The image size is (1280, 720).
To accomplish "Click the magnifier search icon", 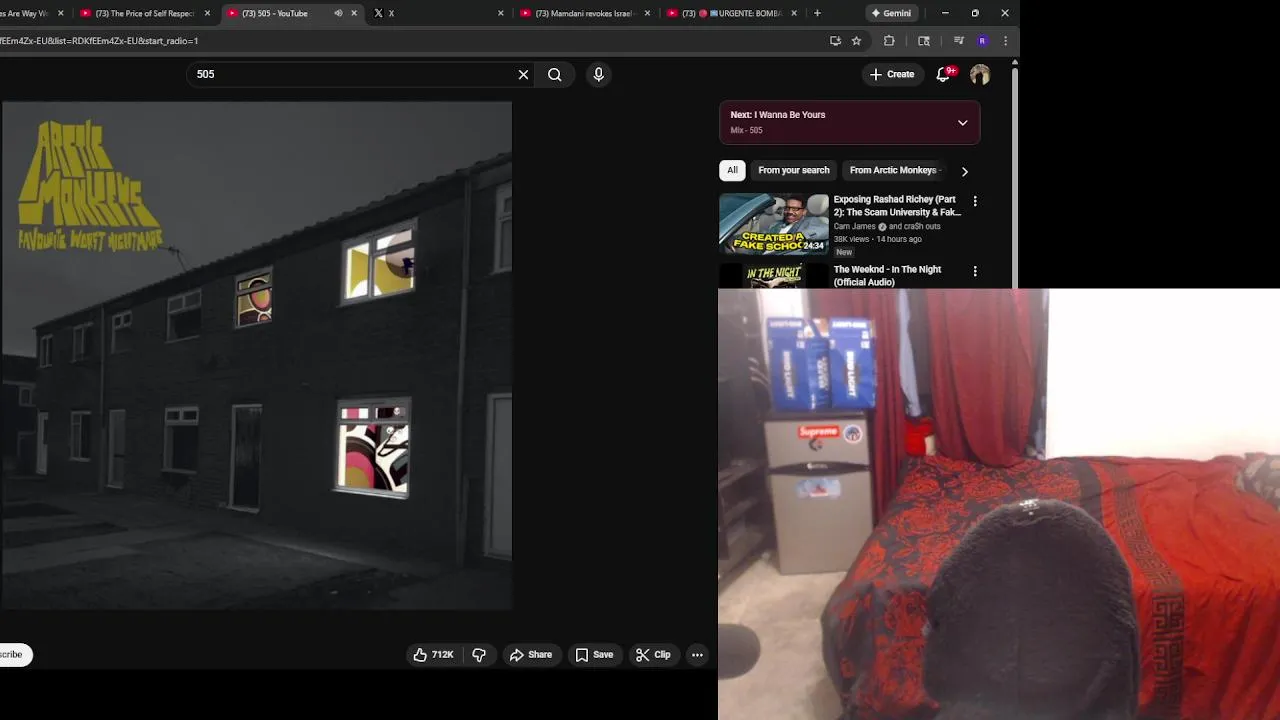I will coord(555,74).
